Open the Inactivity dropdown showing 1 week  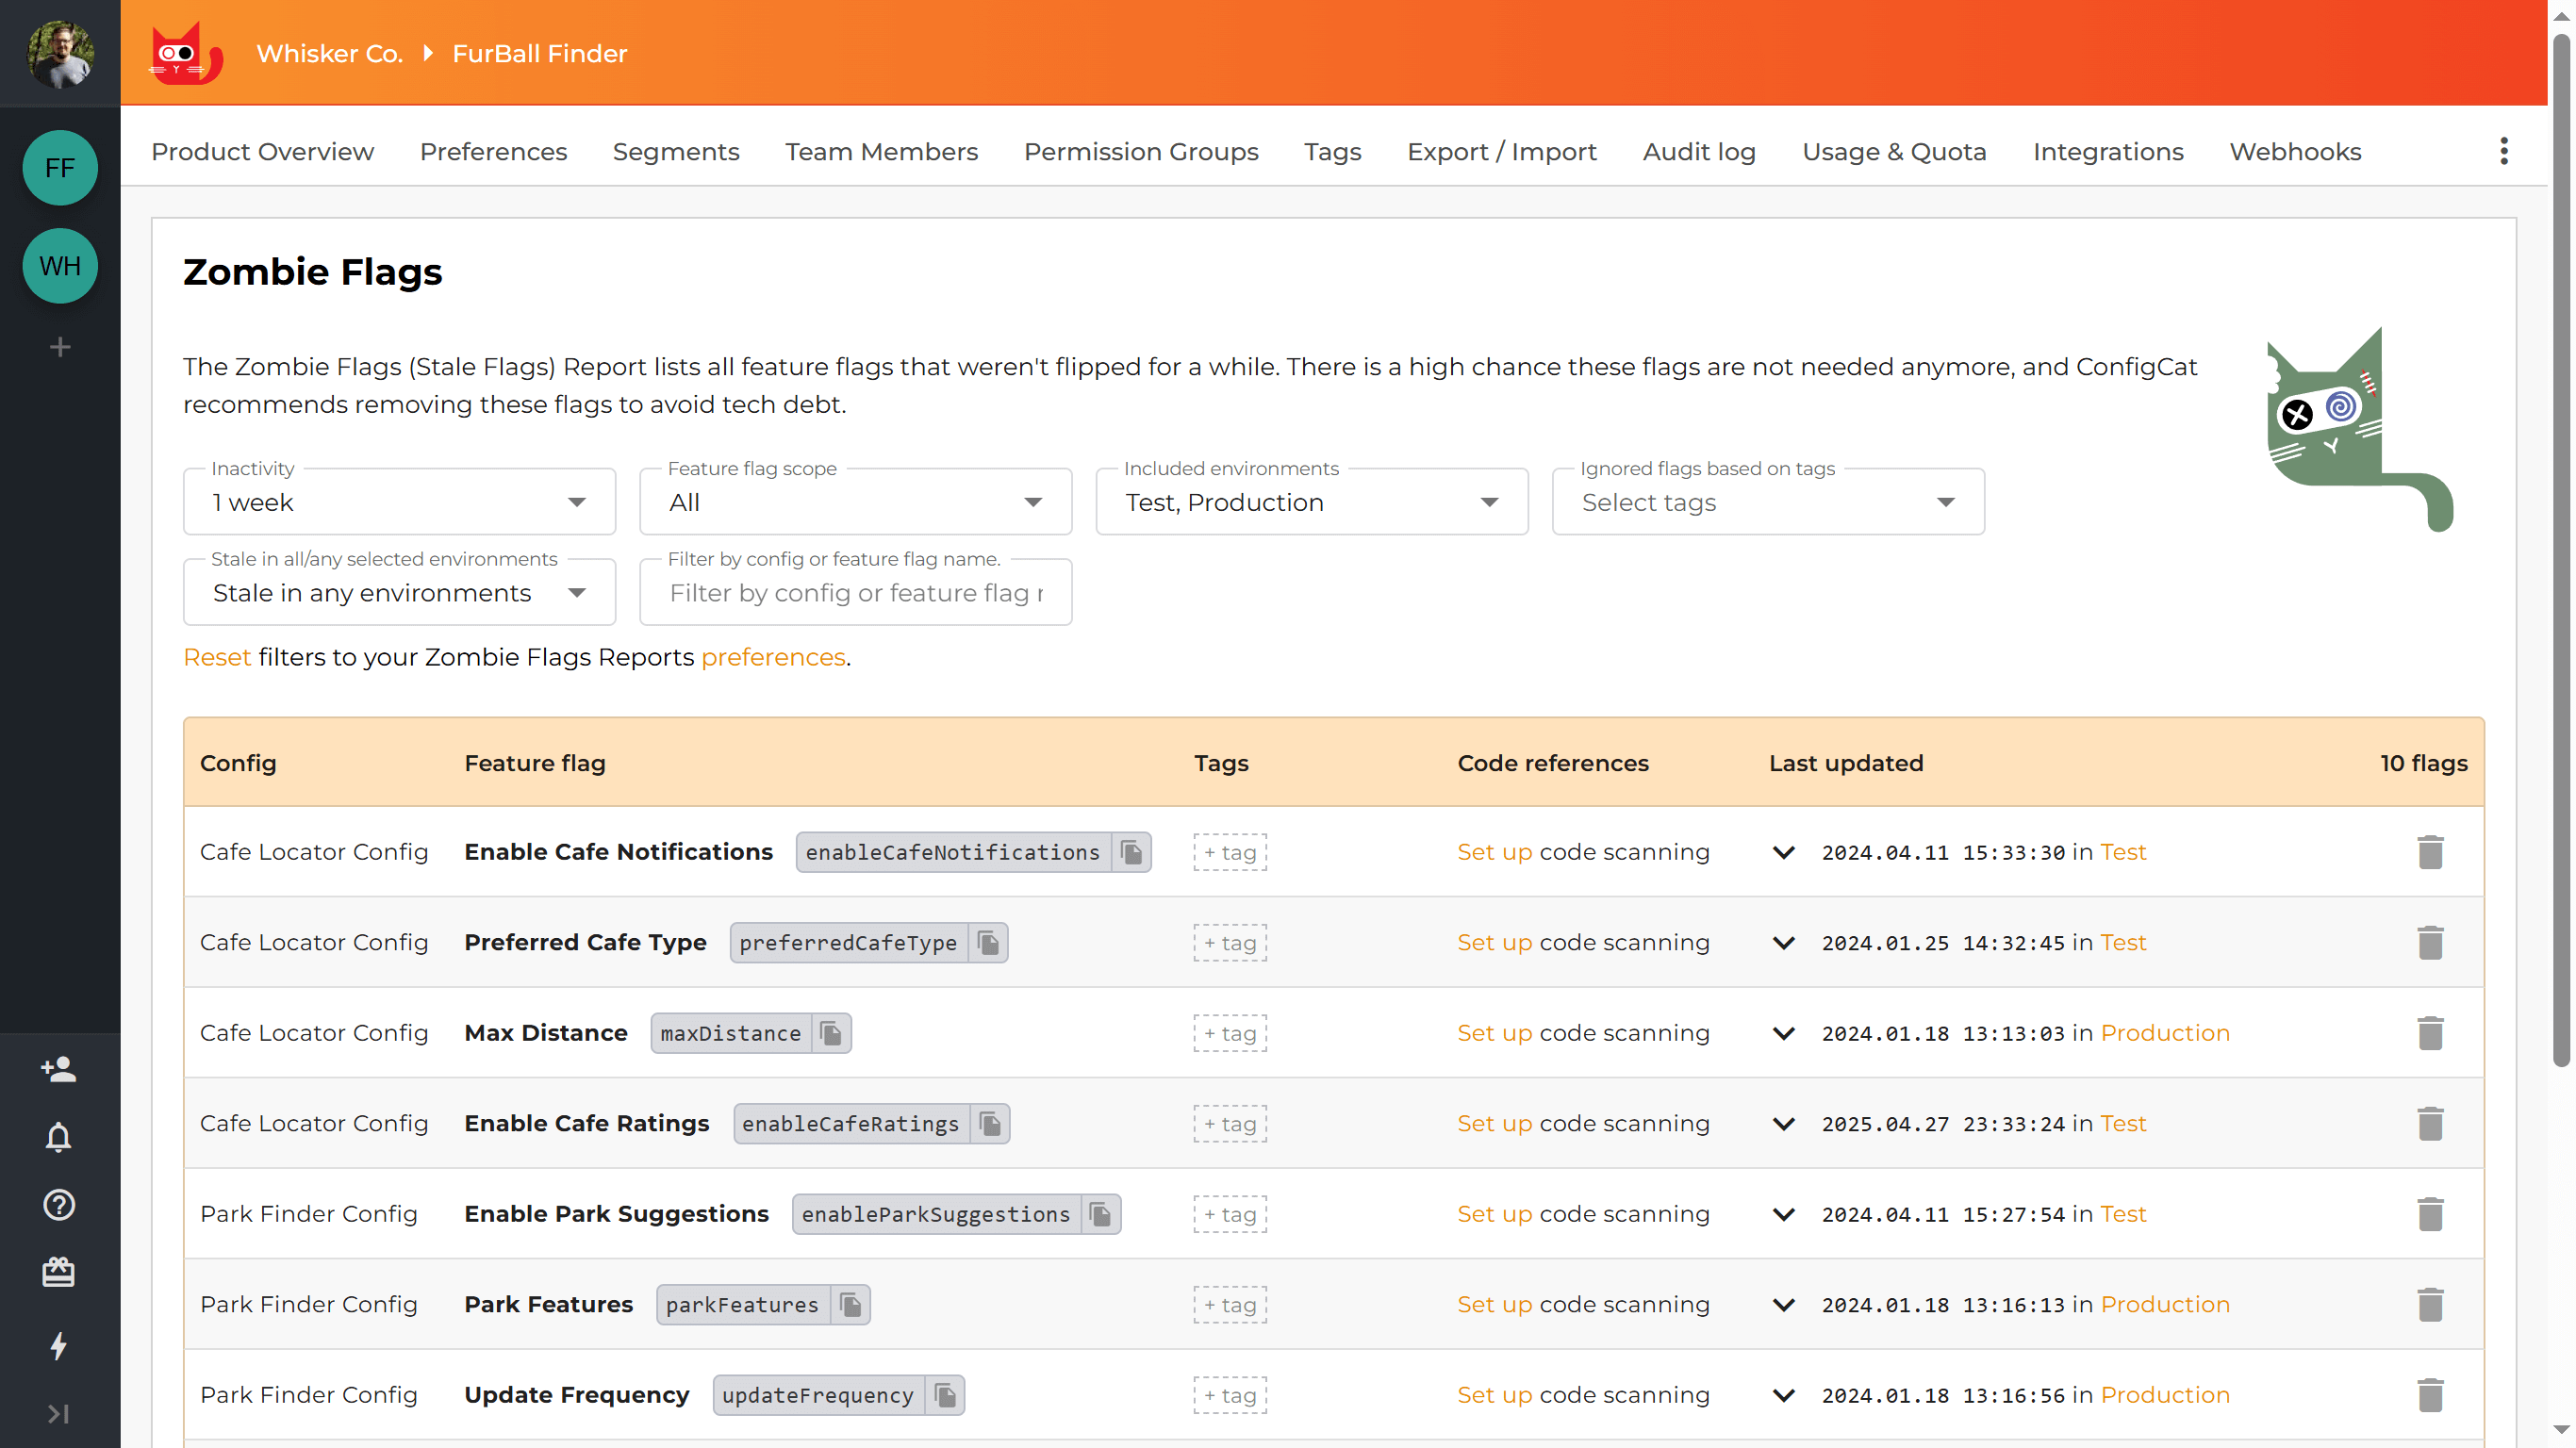(x=399, y=502)
